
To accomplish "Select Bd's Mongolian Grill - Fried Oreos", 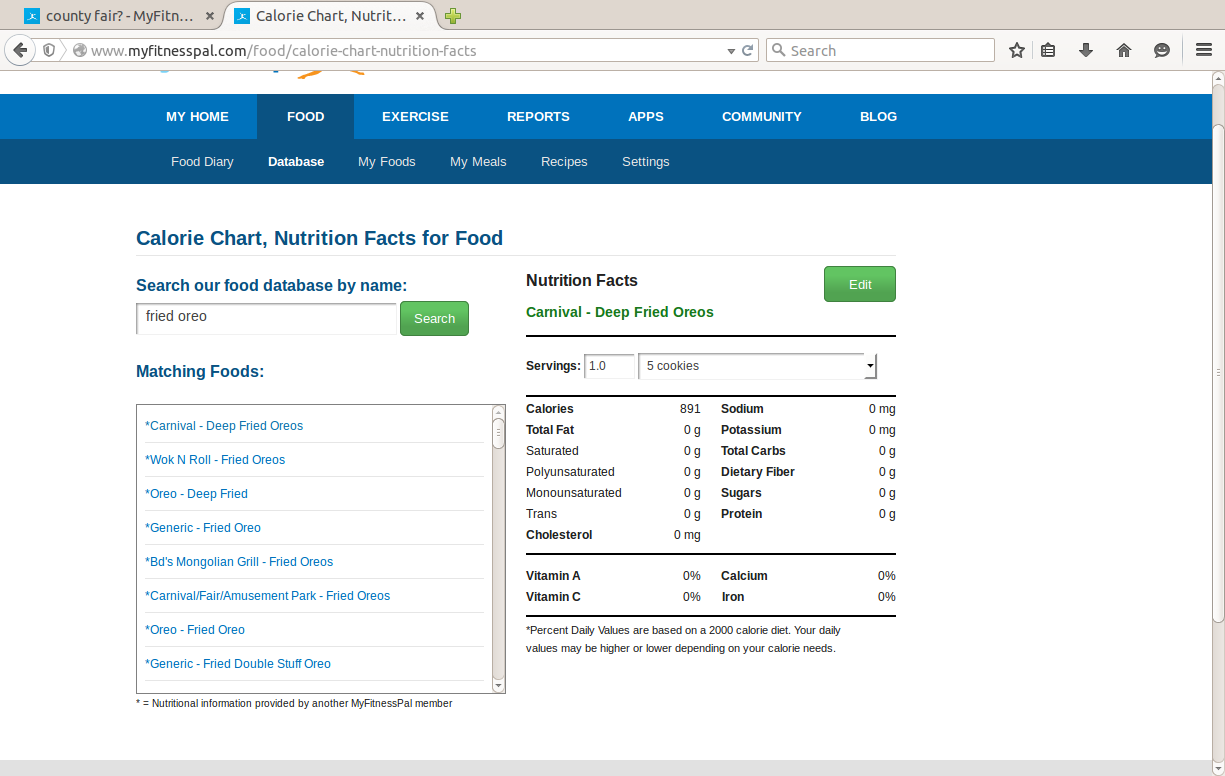I will (239, 562).
